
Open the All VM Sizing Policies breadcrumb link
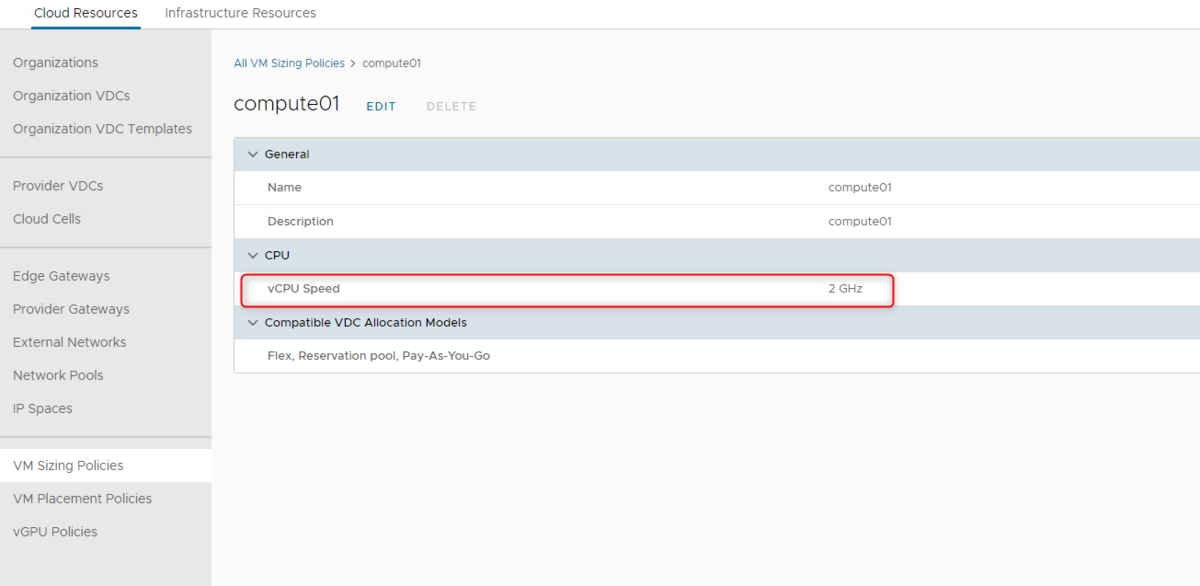coord(289,63)
